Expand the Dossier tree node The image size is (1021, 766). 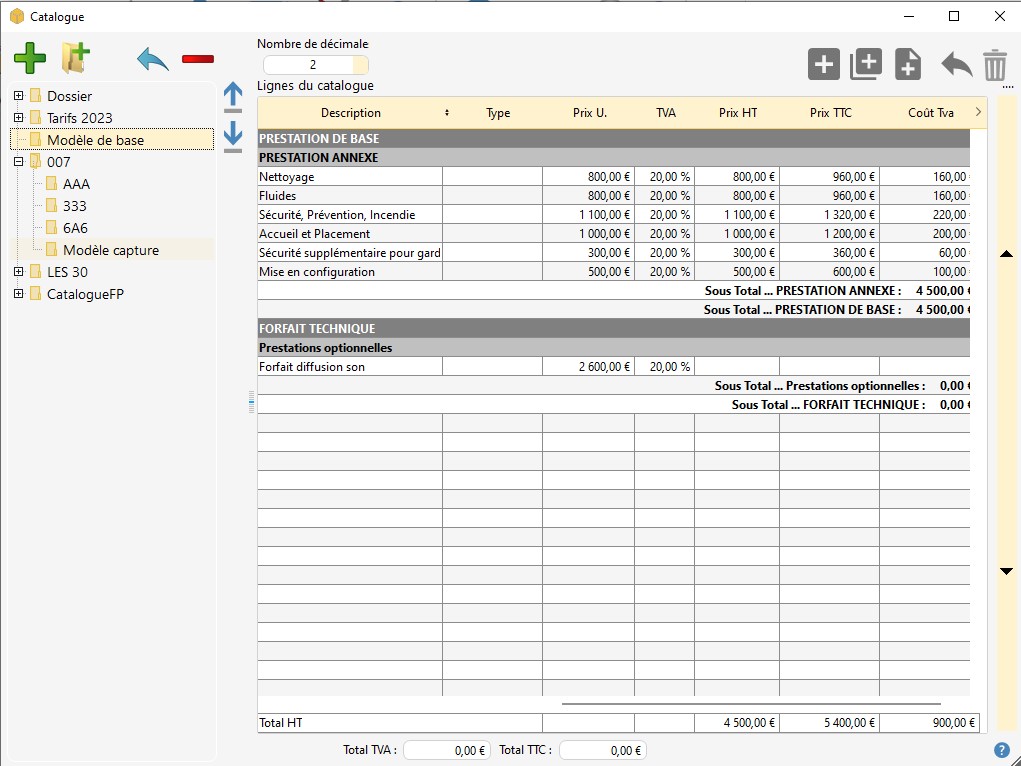[18, 96]
